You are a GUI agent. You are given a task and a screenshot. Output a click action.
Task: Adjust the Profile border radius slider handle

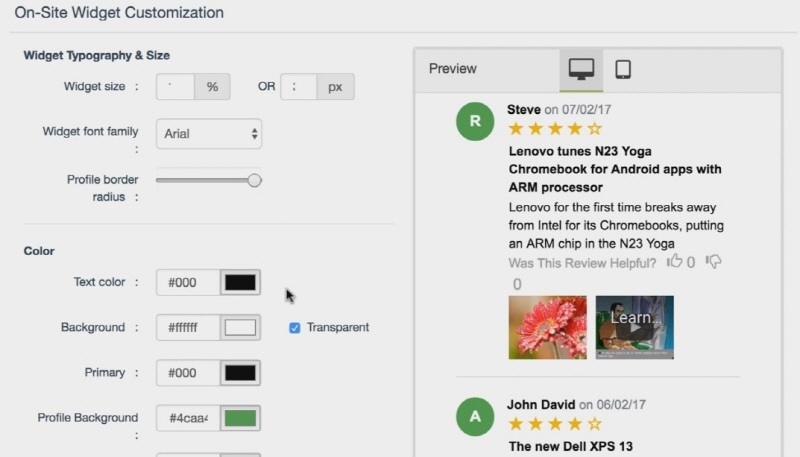click(254, 180)
